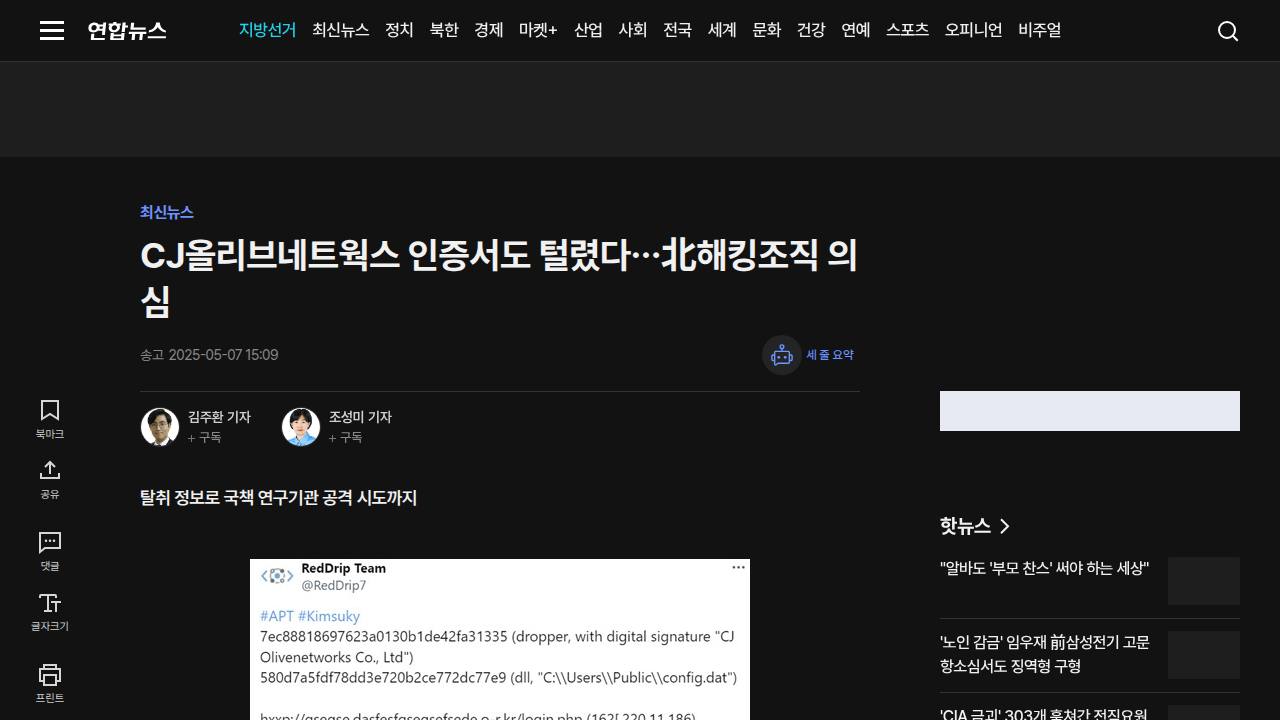Click subheading 탈취 정보로 국책 연구기관 공격
Viewport: 1280px width, 720px height.
pyautogui.click(x=278, y=498)
